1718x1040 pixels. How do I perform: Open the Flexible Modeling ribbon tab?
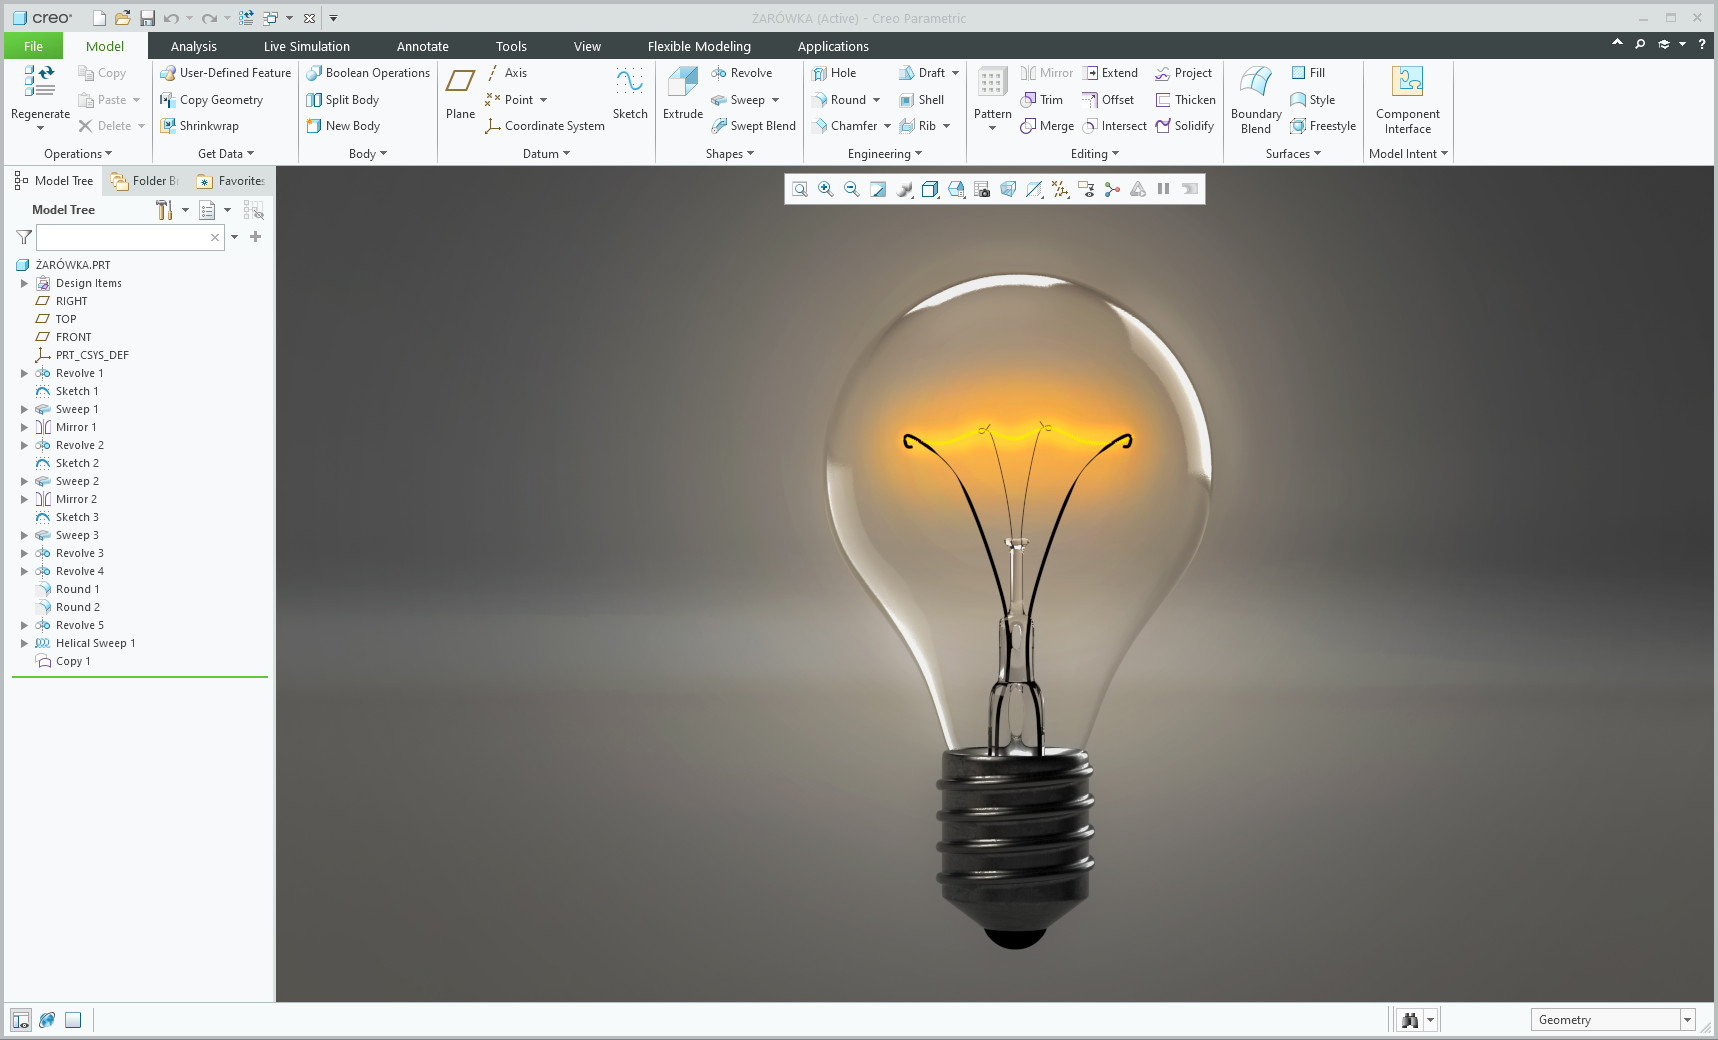click(698, 46)
